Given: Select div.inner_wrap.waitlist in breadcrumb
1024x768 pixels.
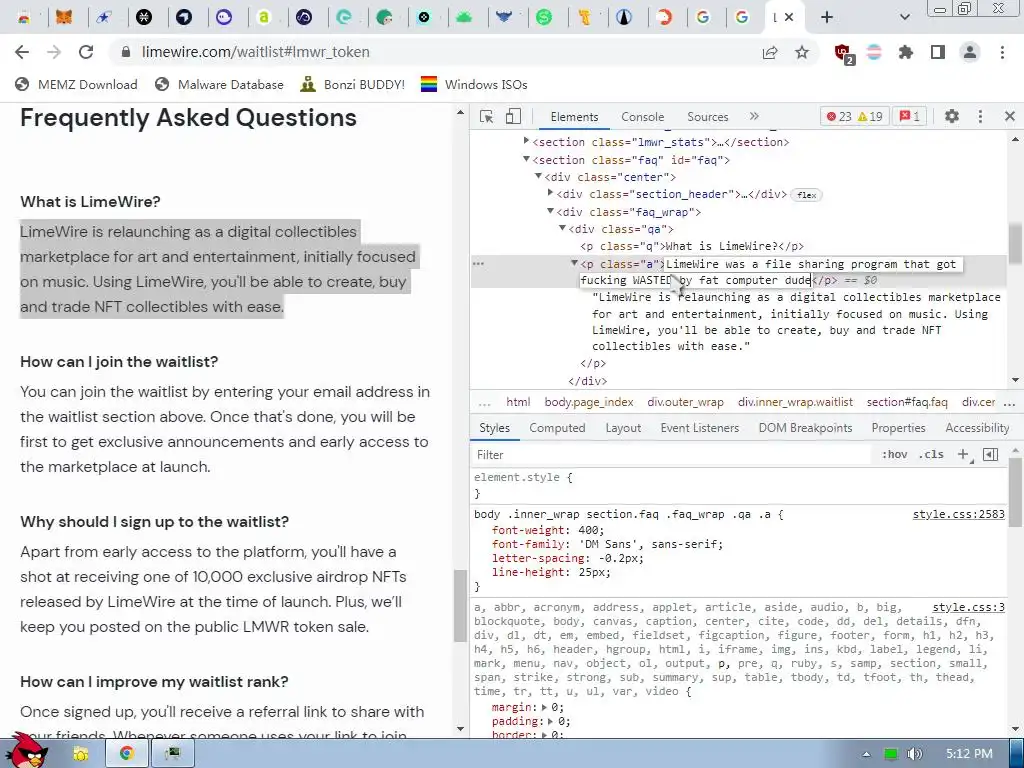Looking at the screenshot, I should [795, 402].
